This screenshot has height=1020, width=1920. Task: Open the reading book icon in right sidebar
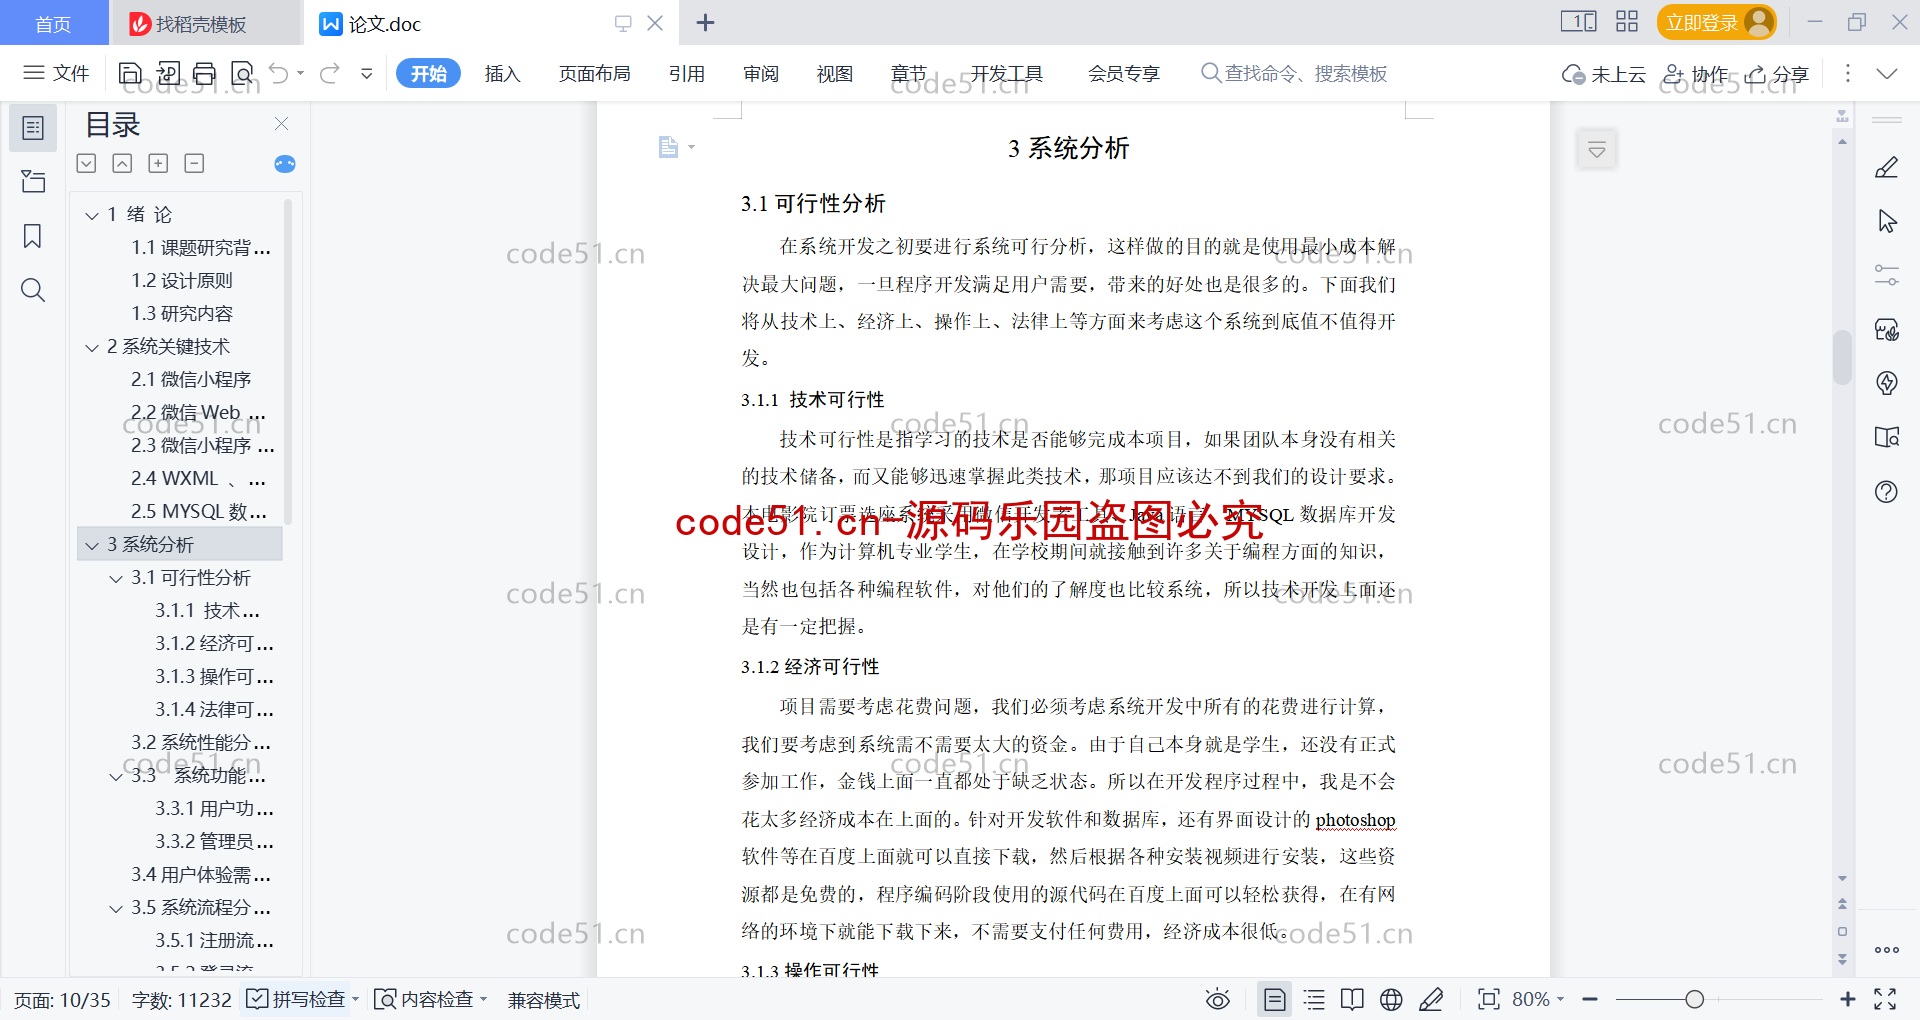(x=1886, y=437)
